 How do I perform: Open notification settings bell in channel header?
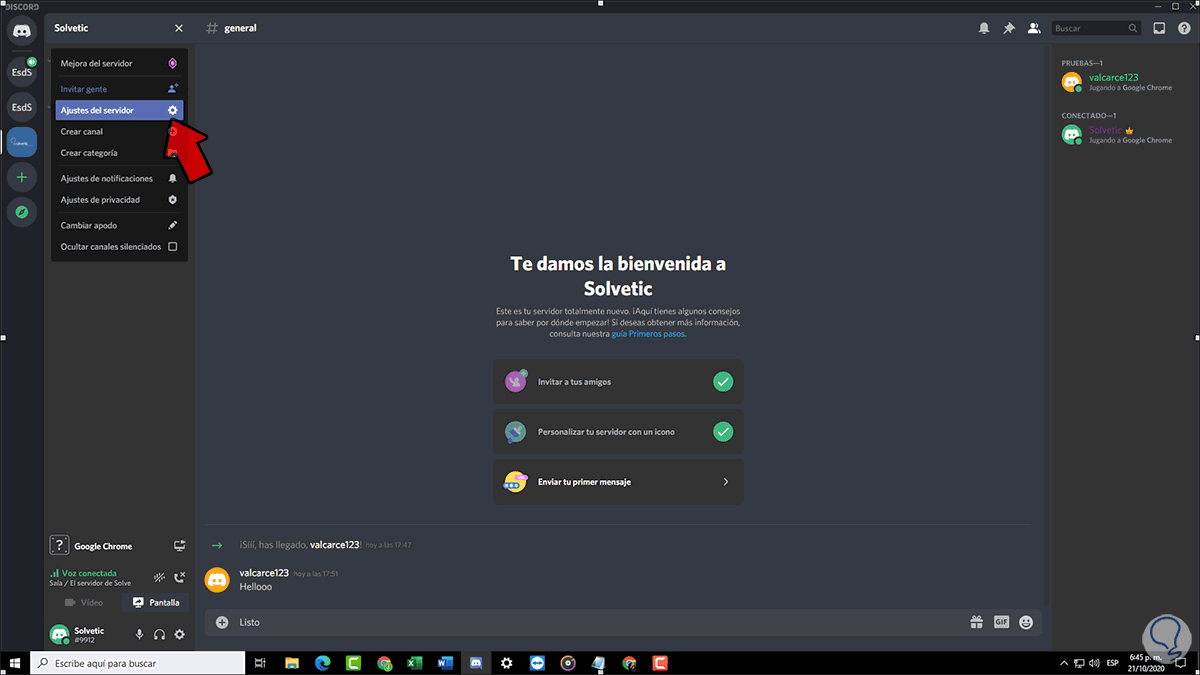[984, 28]
